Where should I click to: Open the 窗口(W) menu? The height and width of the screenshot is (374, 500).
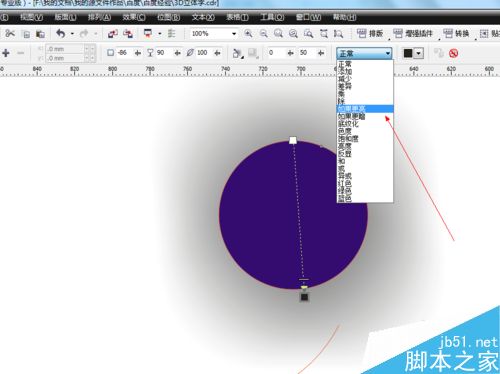(x=308, y=17)
